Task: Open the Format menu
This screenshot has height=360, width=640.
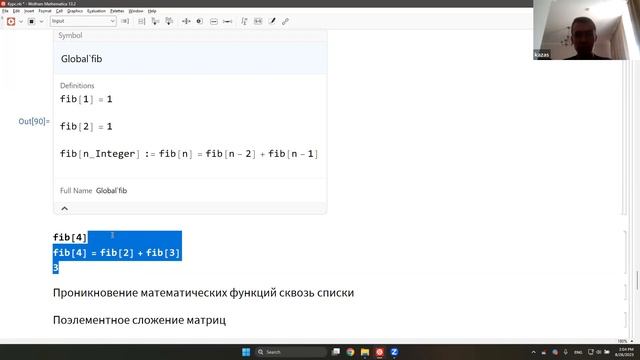Action: point(45,11)
